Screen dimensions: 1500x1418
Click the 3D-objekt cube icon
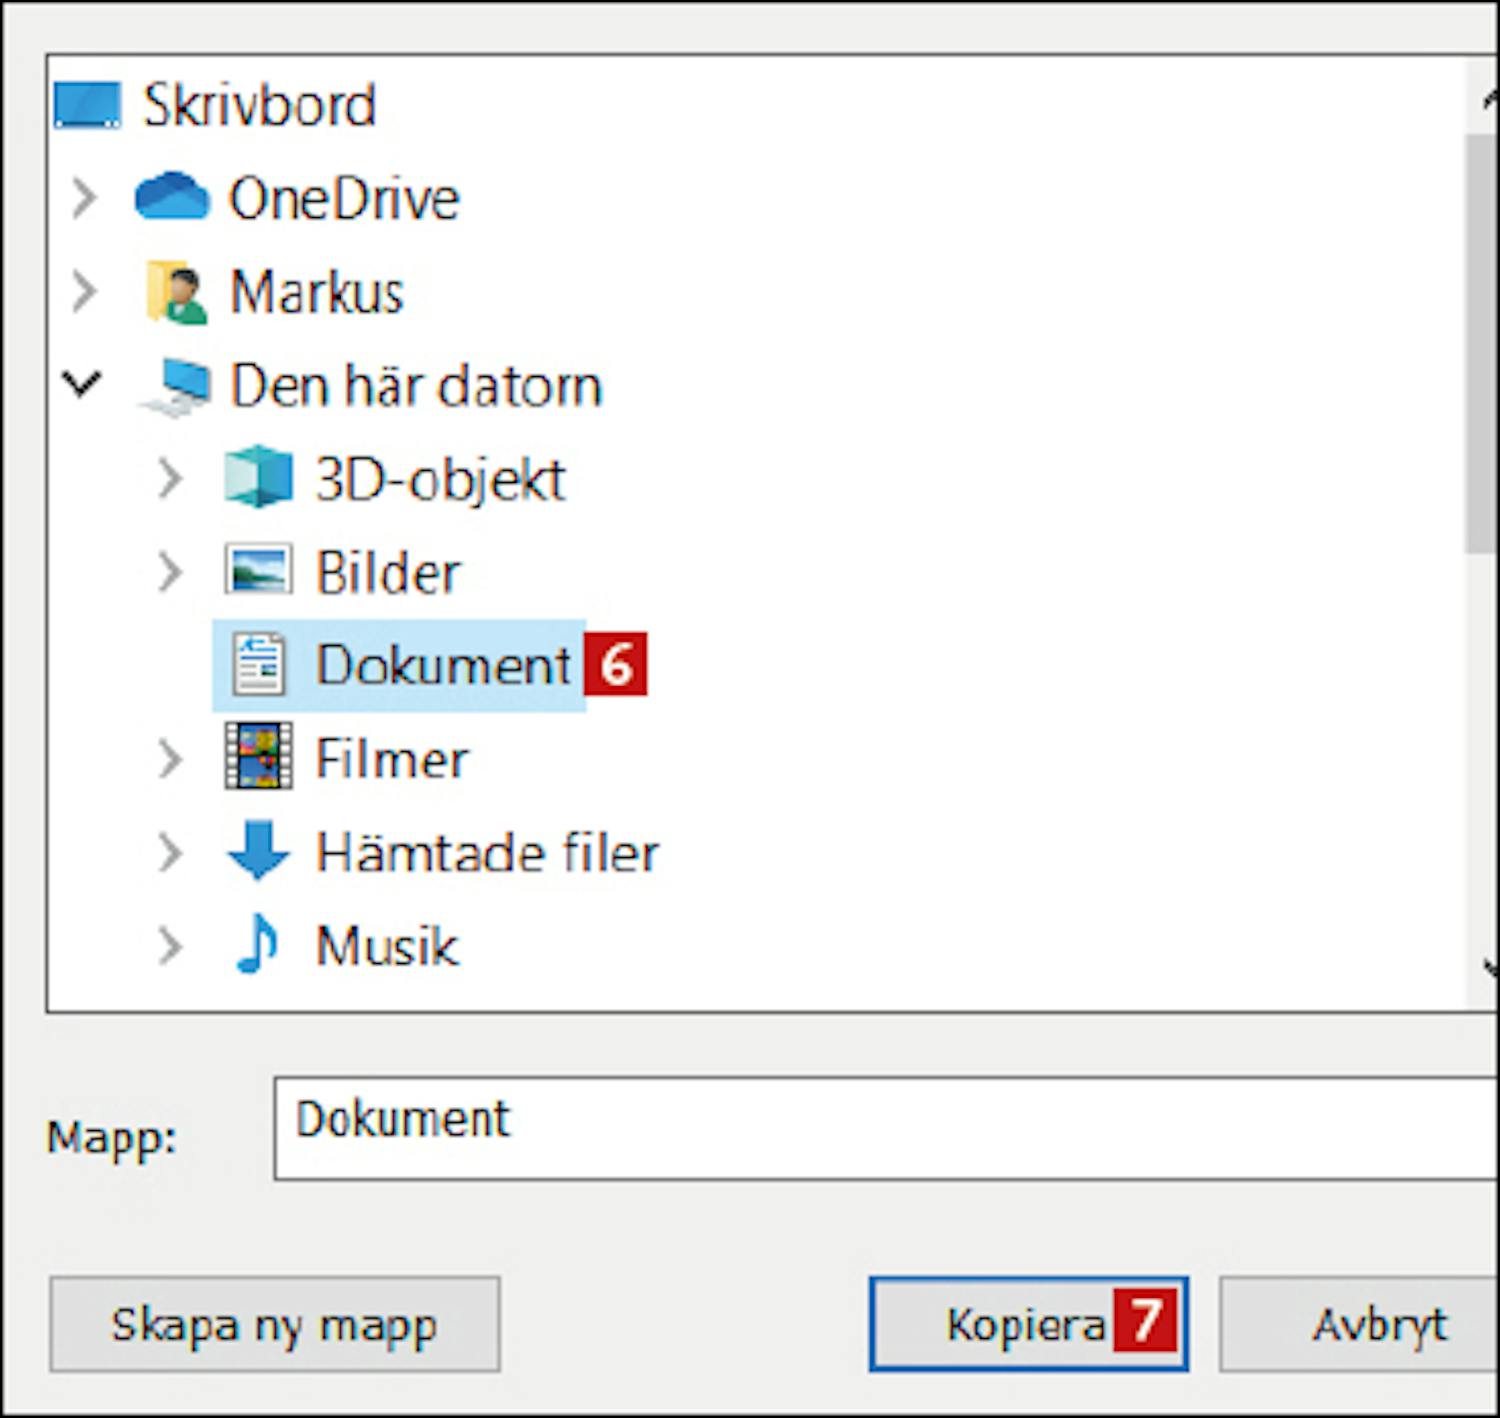(x=258, y=477)
